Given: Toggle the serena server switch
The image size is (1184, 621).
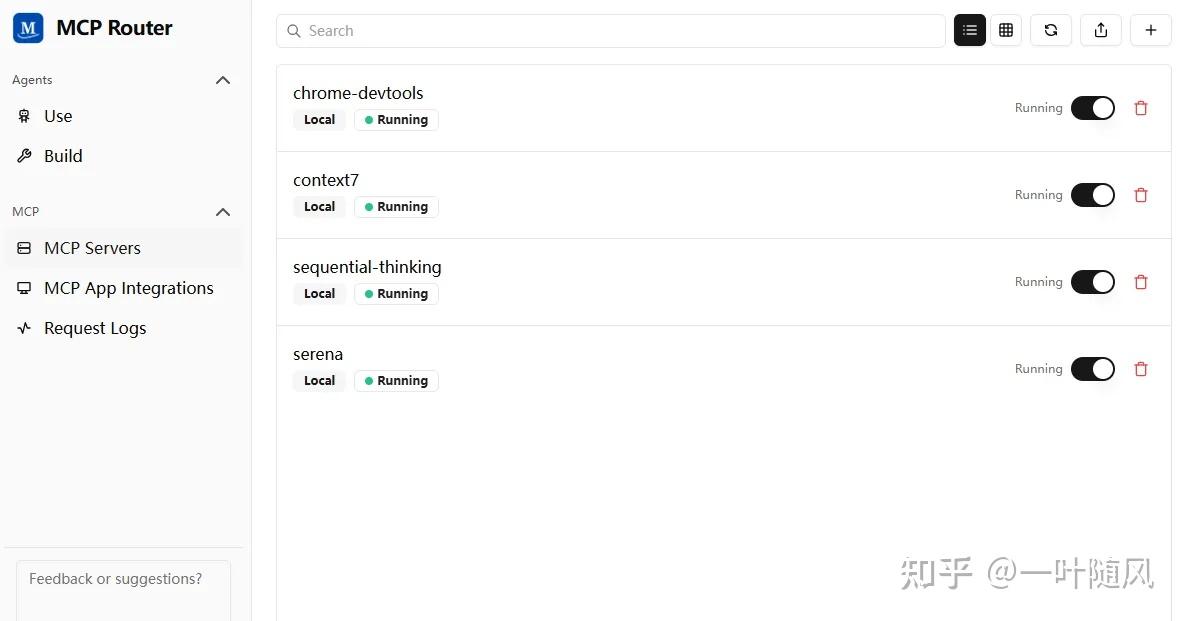Looking at the screenshot, I should click(x=1092, y=369).
